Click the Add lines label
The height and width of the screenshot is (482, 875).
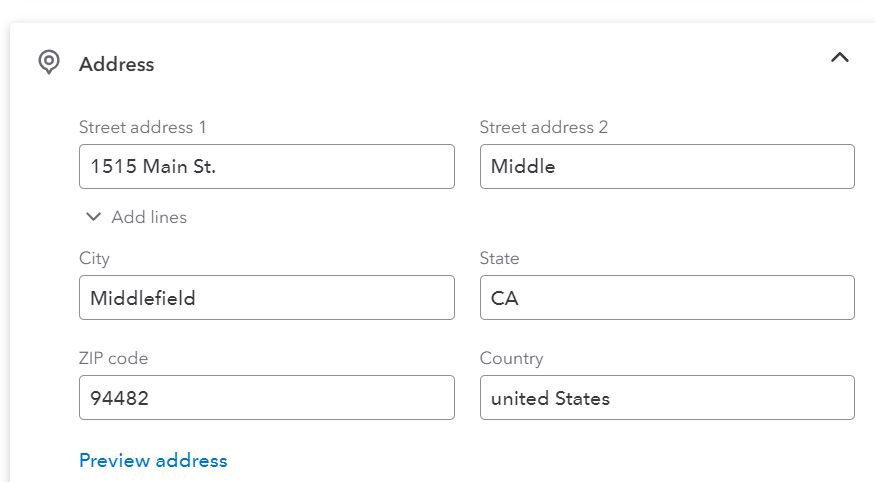pyautogui.click(x=149, y=217)
